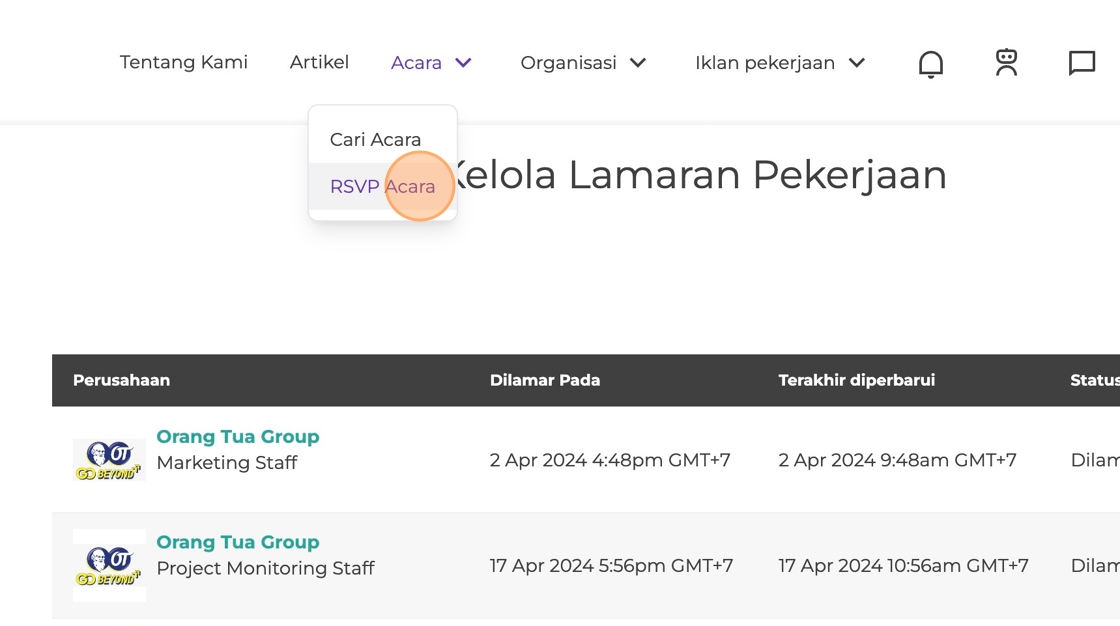
Task: Click the Perusahaan column header
Action: tap(121, 380)
